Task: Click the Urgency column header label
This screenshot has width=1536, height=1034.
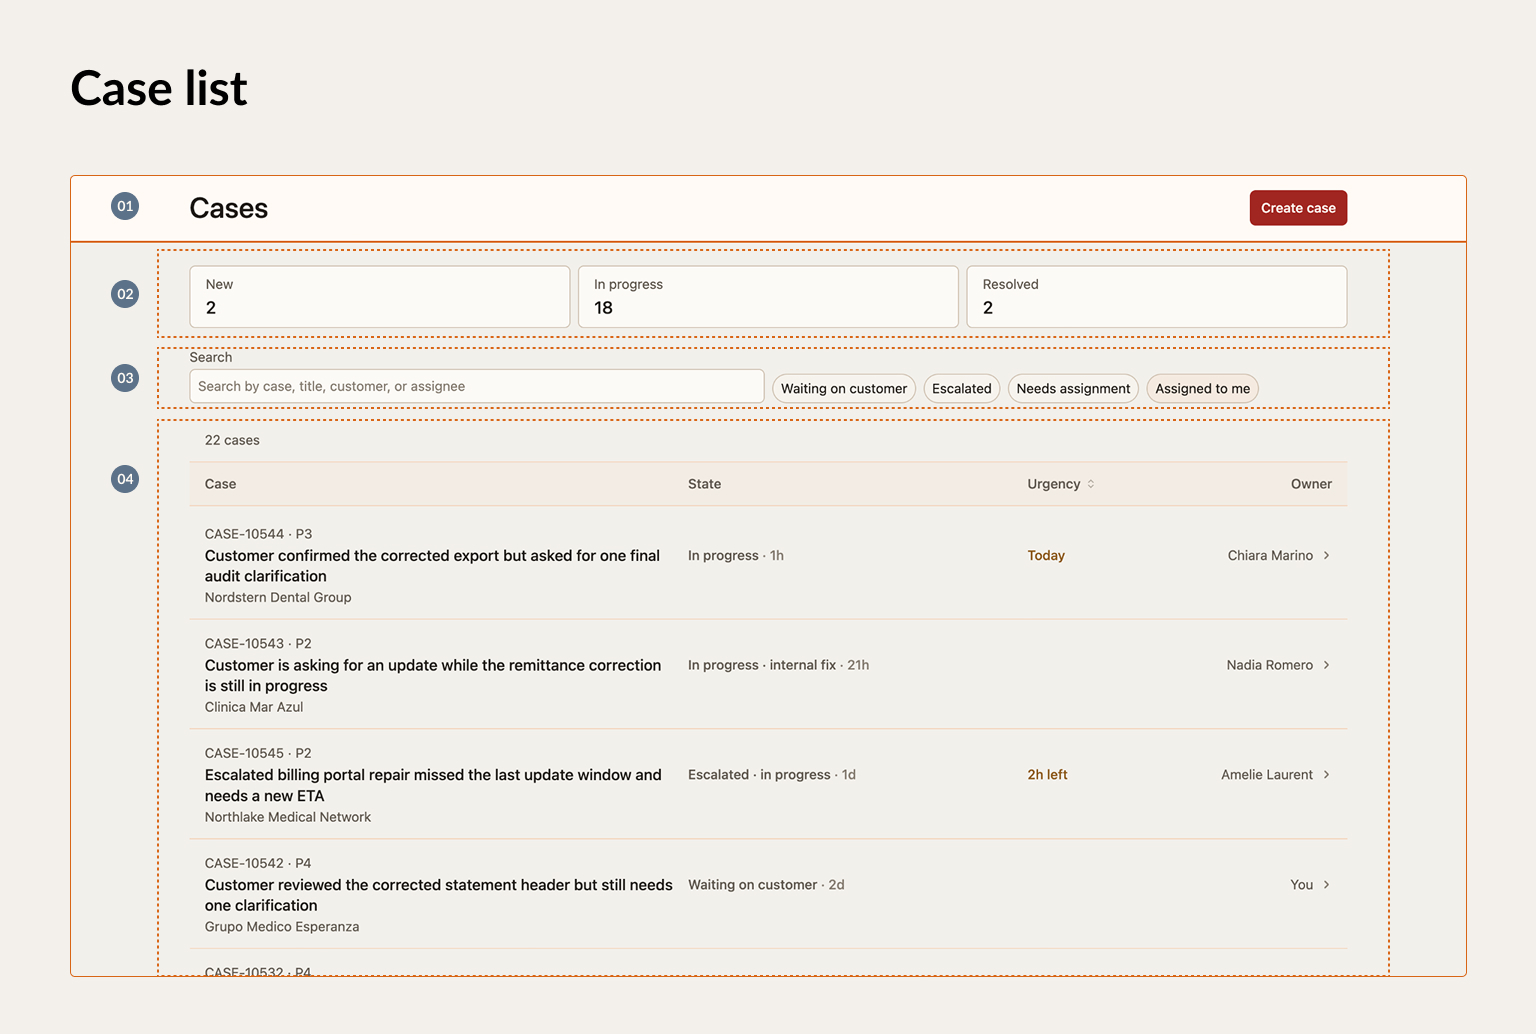Action: pyautogui.click(x=1054, y=484)
